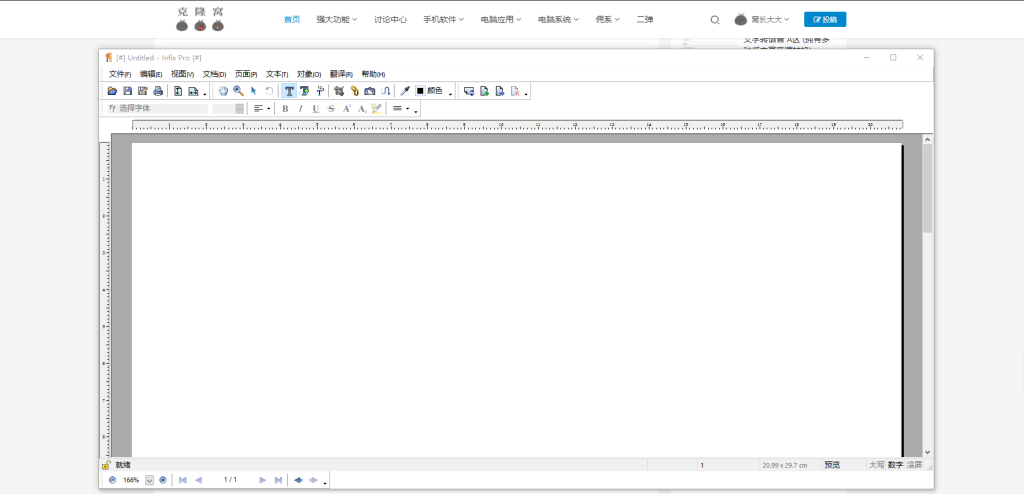Click the Print icon in toolbar

click(157, 91)
